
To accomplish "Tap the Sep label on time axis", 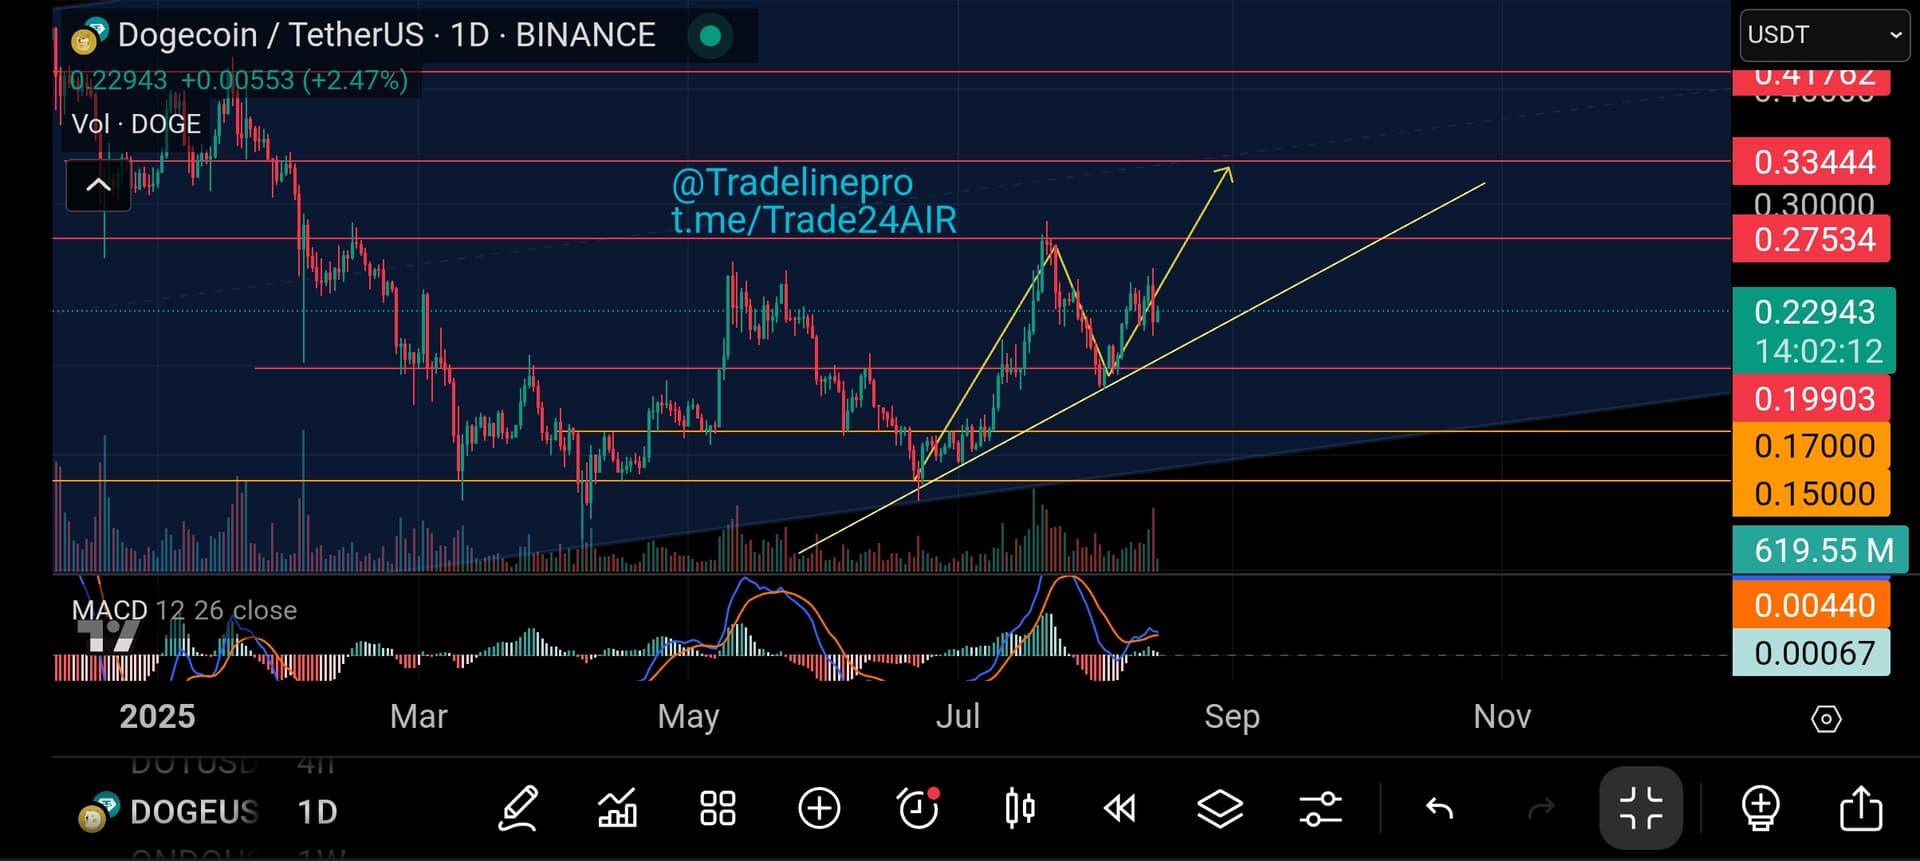I will pyautogui.click(x=1231, y=716).
